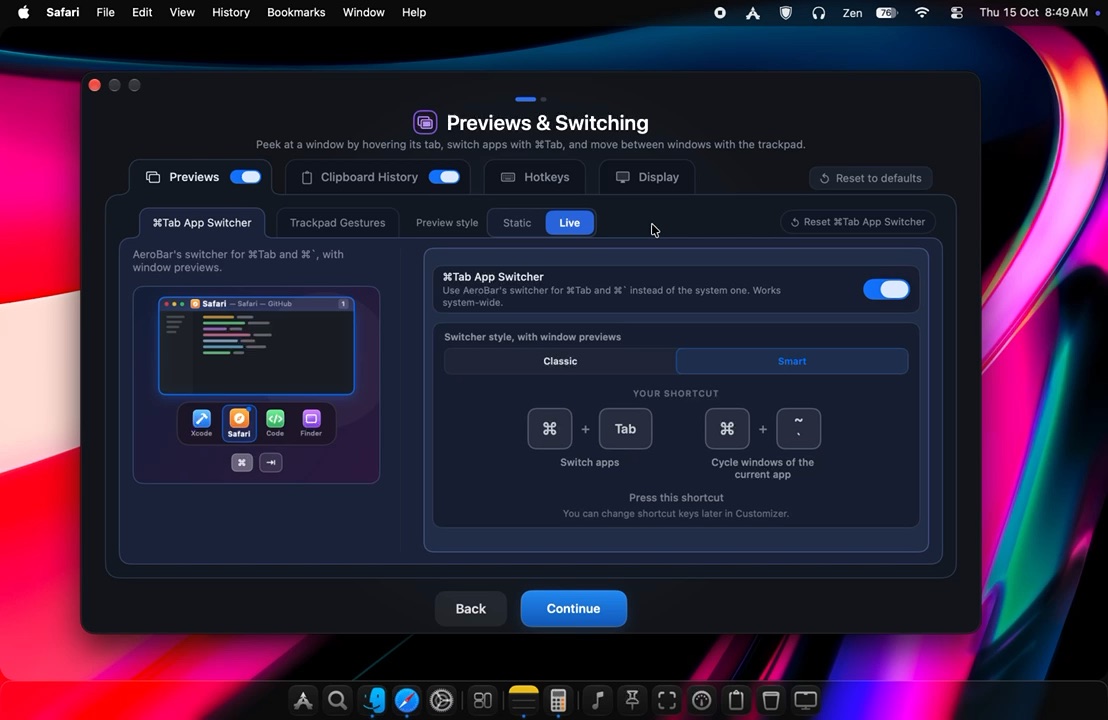Click the Safari window preview thumbnail

pyautogui.click(x=256, y=346)
